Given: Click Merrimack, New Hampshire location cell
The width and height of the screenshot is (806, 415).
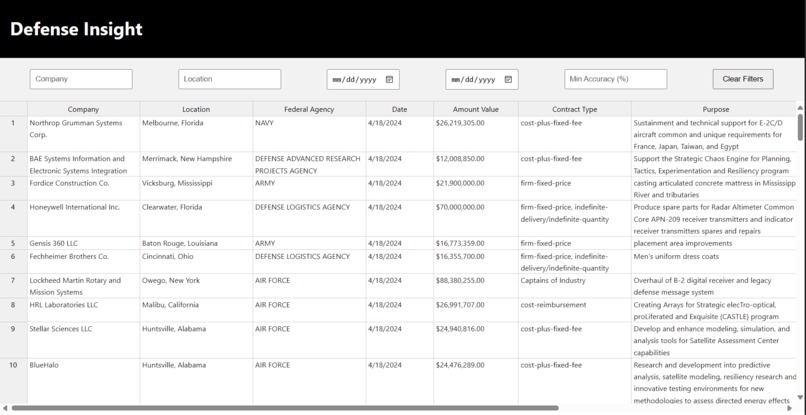Looking at the screenshot, I should pyautogui.click(x=196, y=164).
